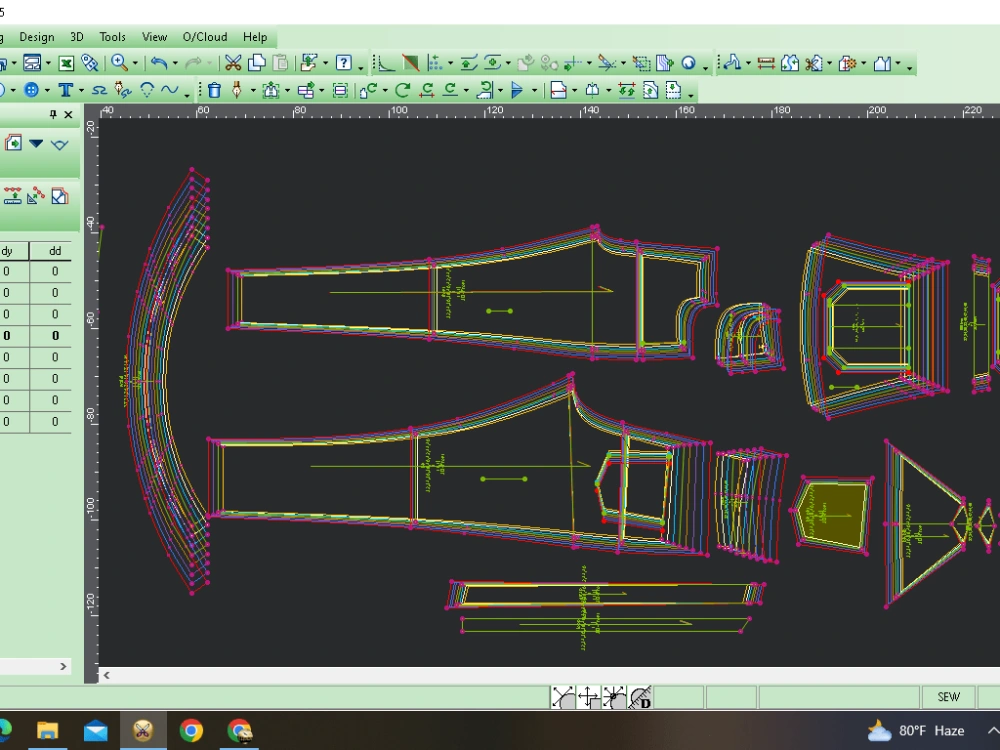The image size is (1000, 750).
Task: Click the trash bin Delete icon
Action: tap(214, 90)
